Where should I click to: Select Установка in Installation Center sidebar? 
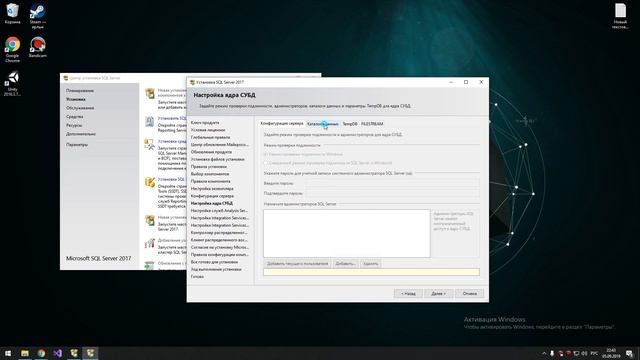point(76,99)
